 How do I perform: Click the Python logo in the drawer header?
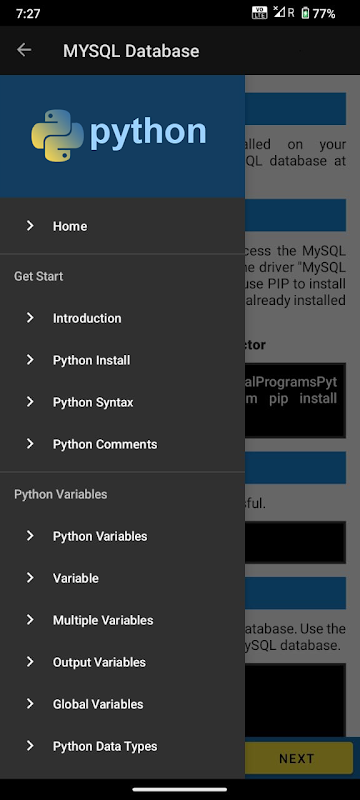click(x=118, y=135)
